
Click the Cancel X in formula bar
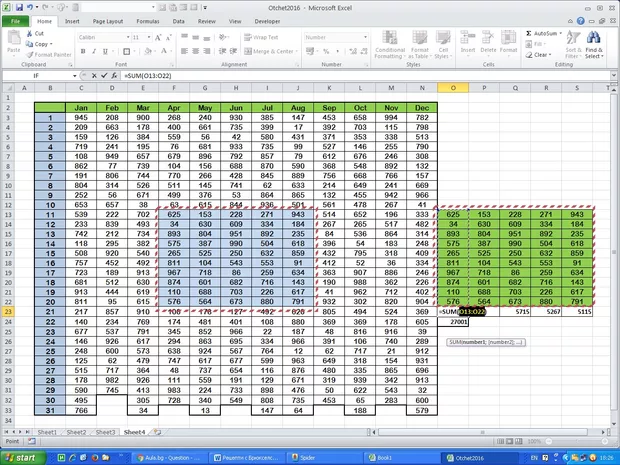(x=94, y=76)
